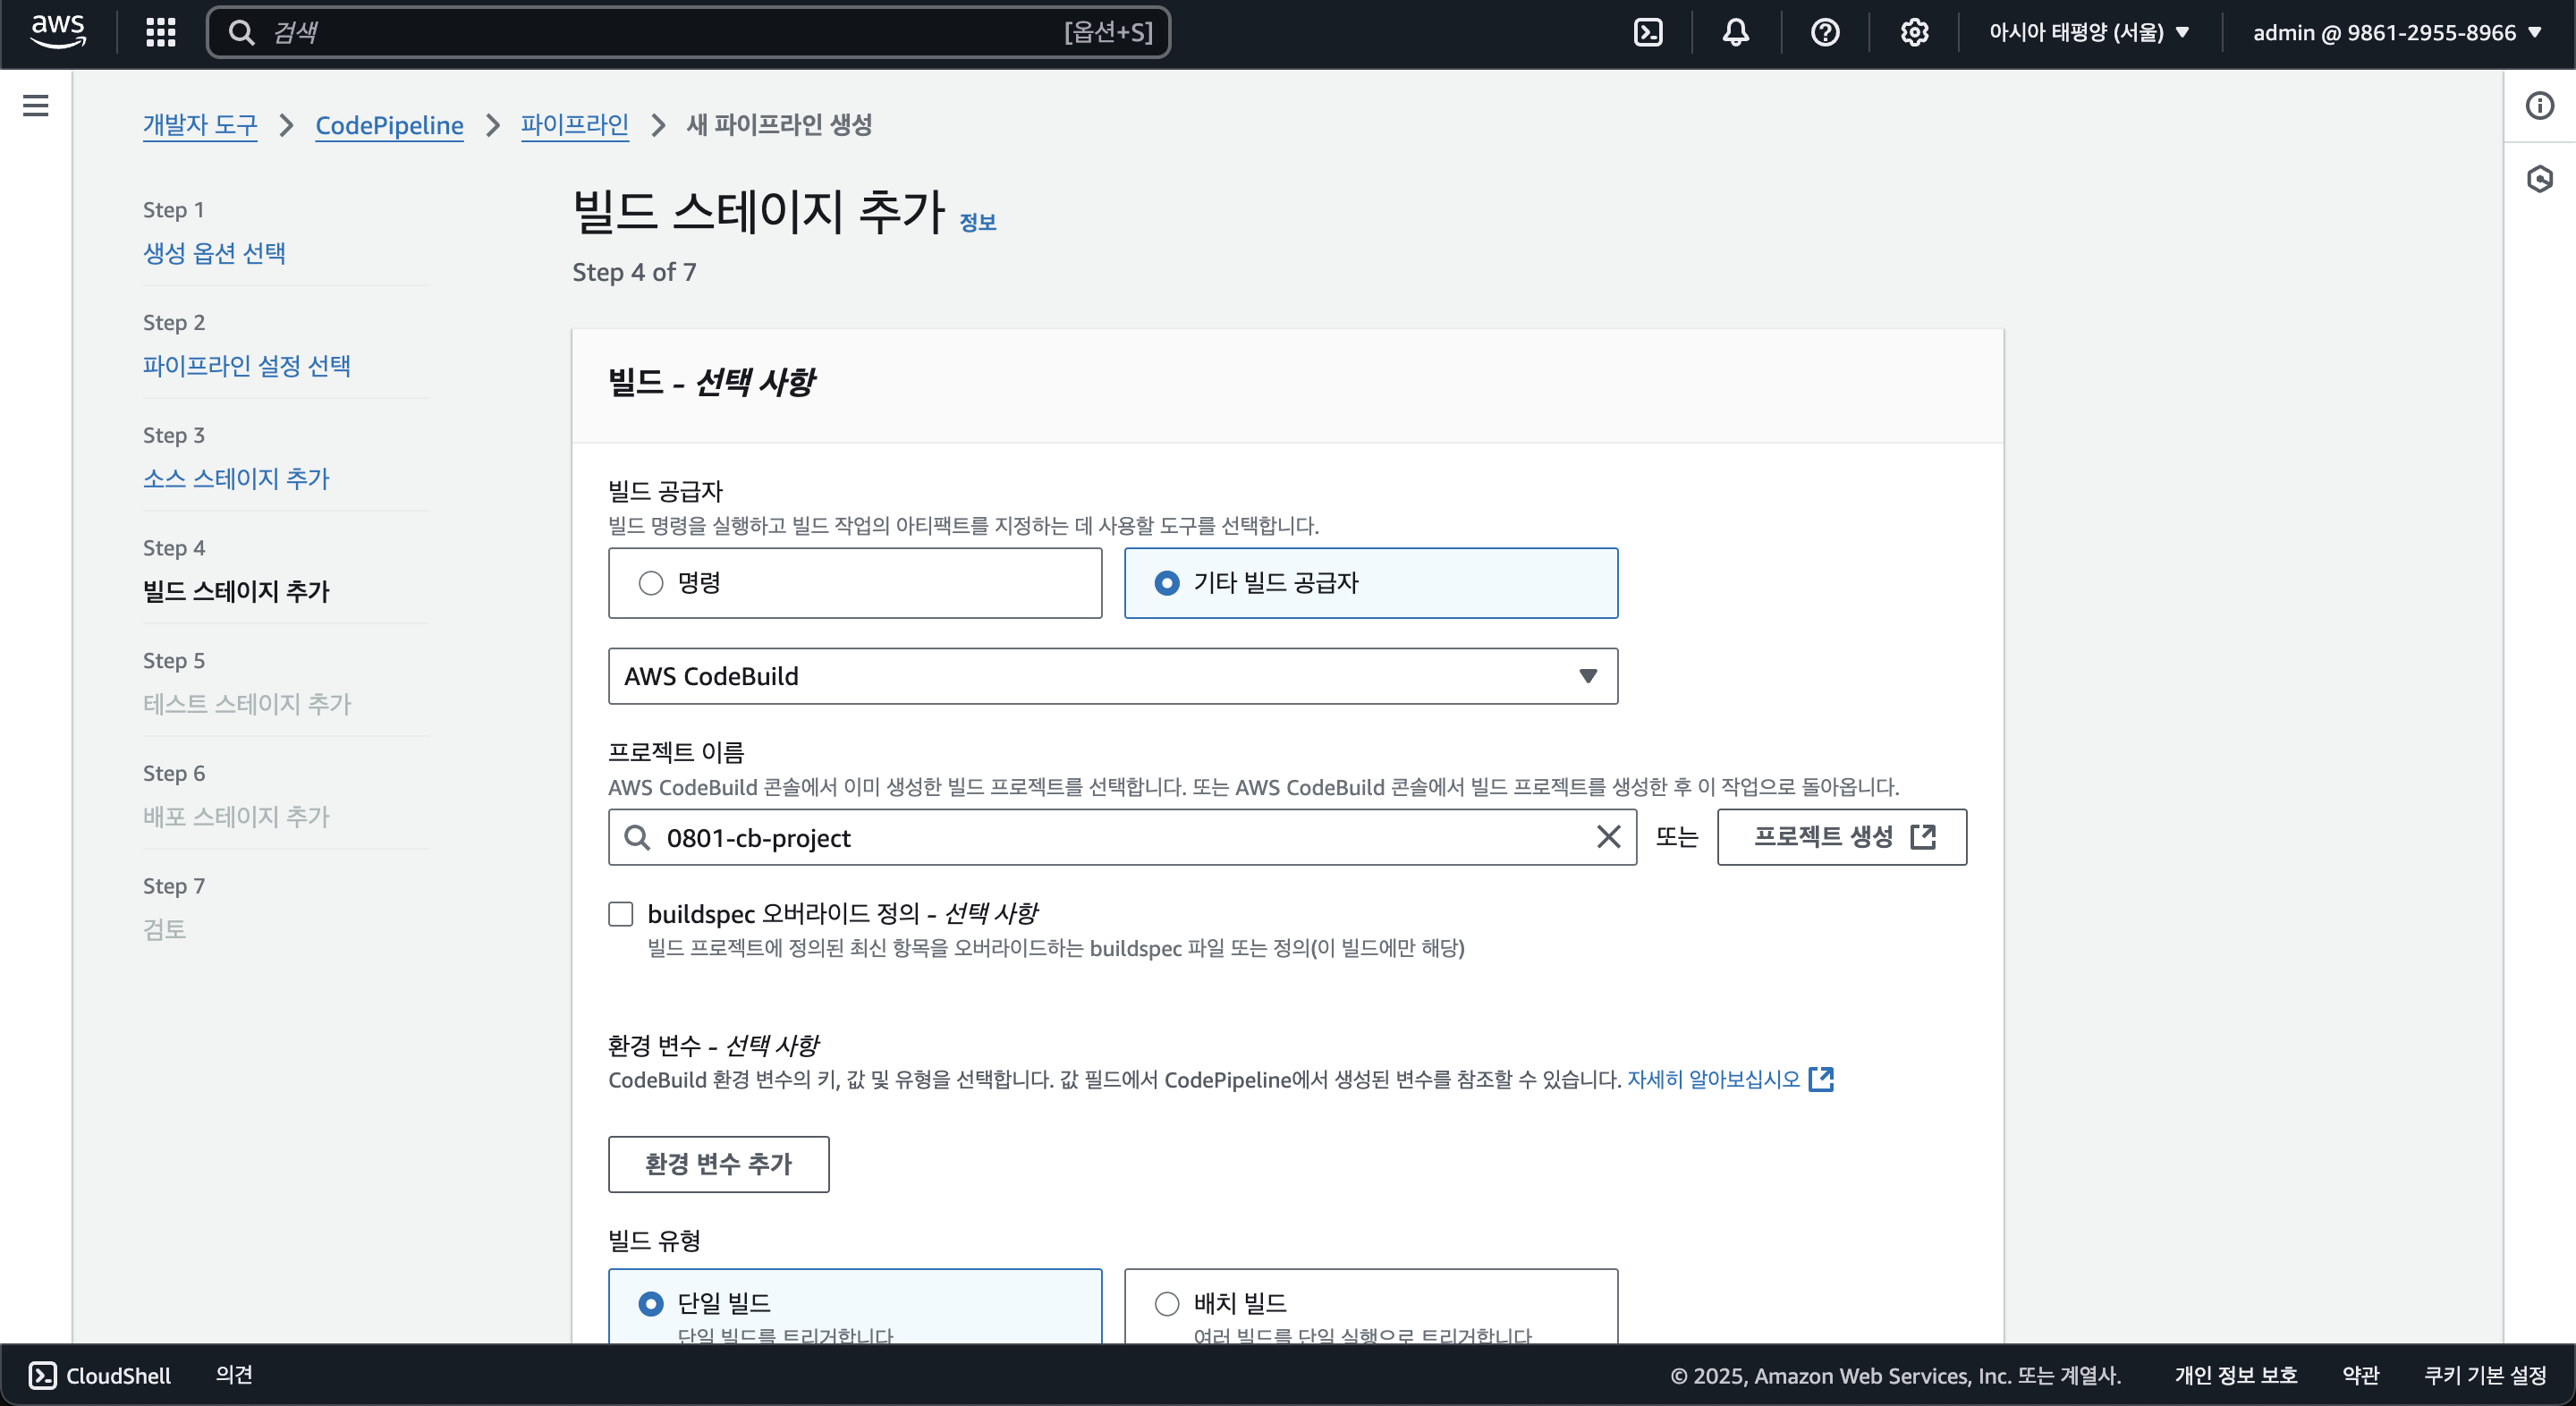Screen dimensions: 2576x1406
Task: Focus the top 검색 search field
Action: coord(660,32)
